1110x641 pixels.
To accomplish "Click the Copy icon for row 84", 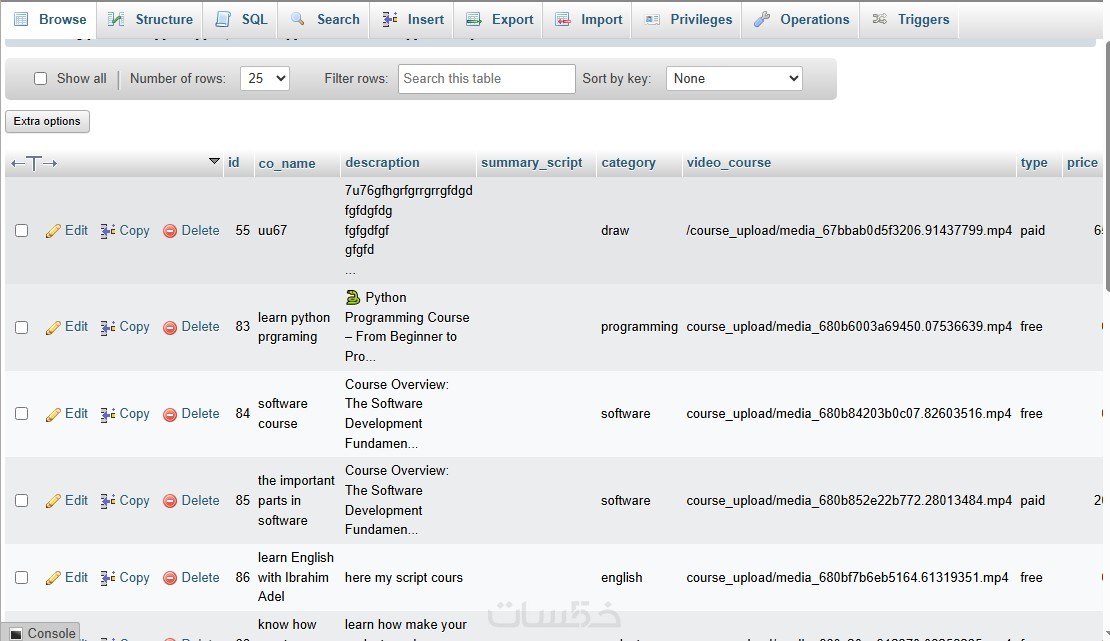I will point(108,414).
